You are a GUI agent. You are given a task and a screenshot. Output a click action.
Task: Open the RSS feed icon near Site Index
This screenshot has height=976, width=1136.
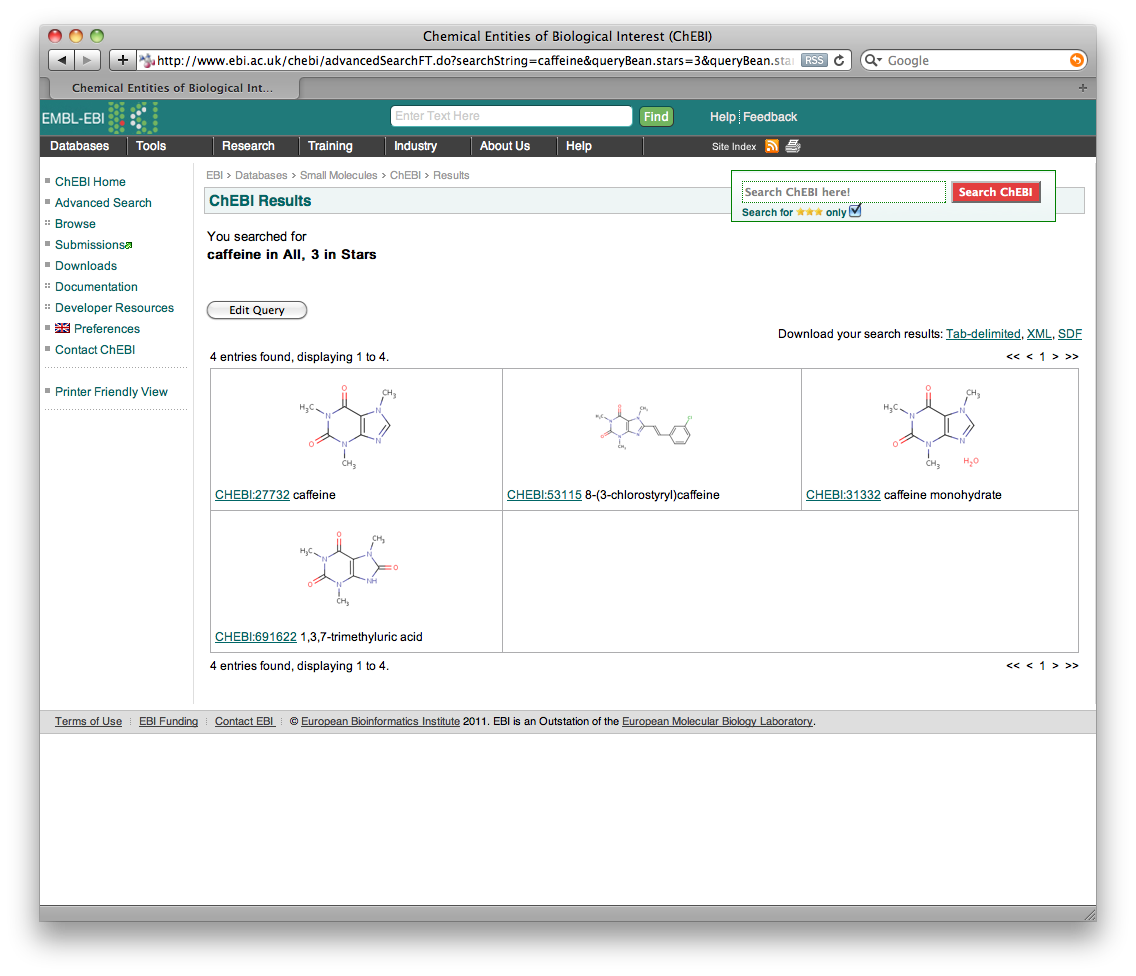772,146
